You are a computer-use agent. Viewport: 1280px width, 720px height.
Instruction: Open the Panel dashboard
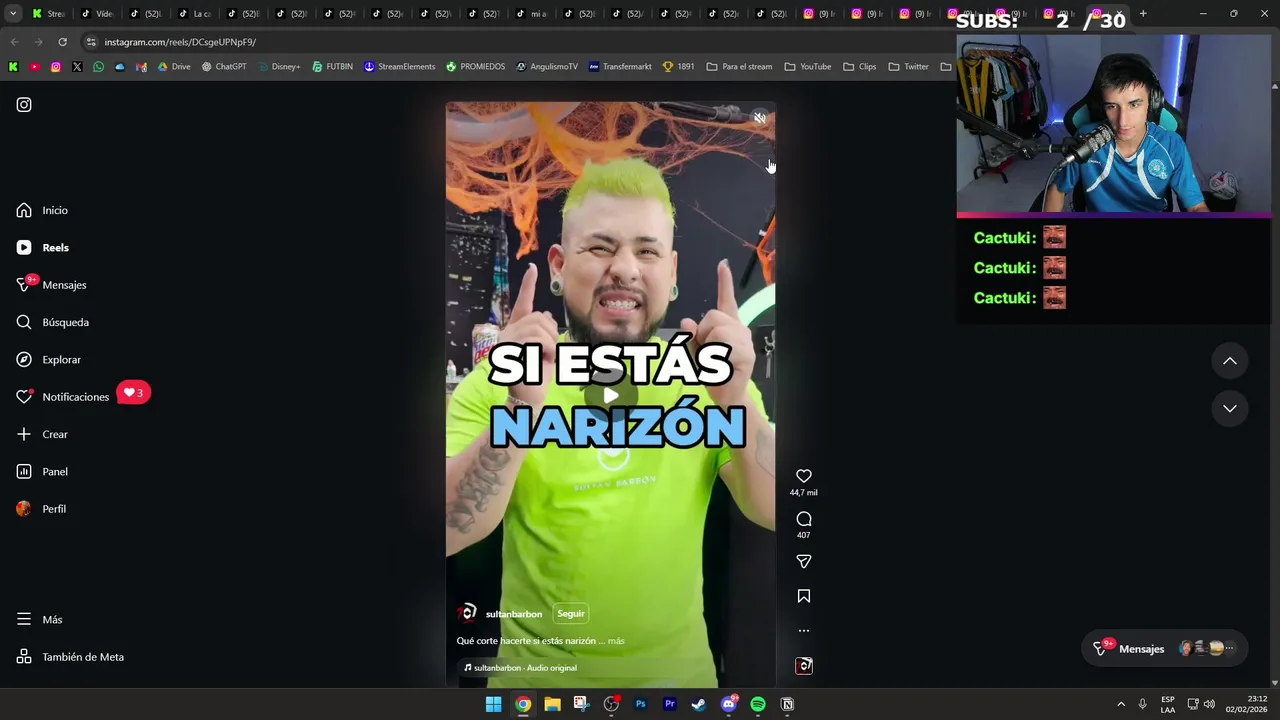click(x=42, y=471)
